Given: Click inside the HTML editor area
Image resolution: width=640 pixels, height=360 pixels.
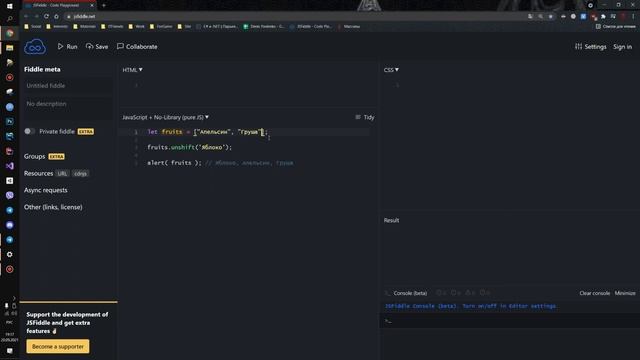Looking at the screenshot, I should coord(248,92).
